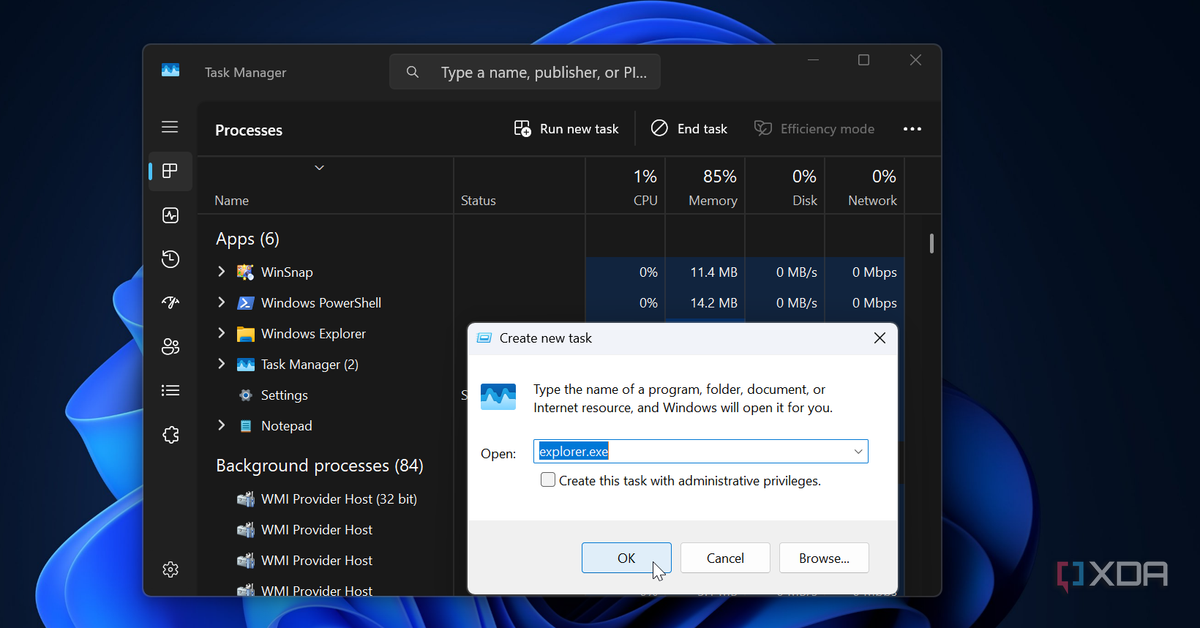Sort processes by Memory column
Viewport: 1200px width, 628px height.
click(x=712, y=187)
